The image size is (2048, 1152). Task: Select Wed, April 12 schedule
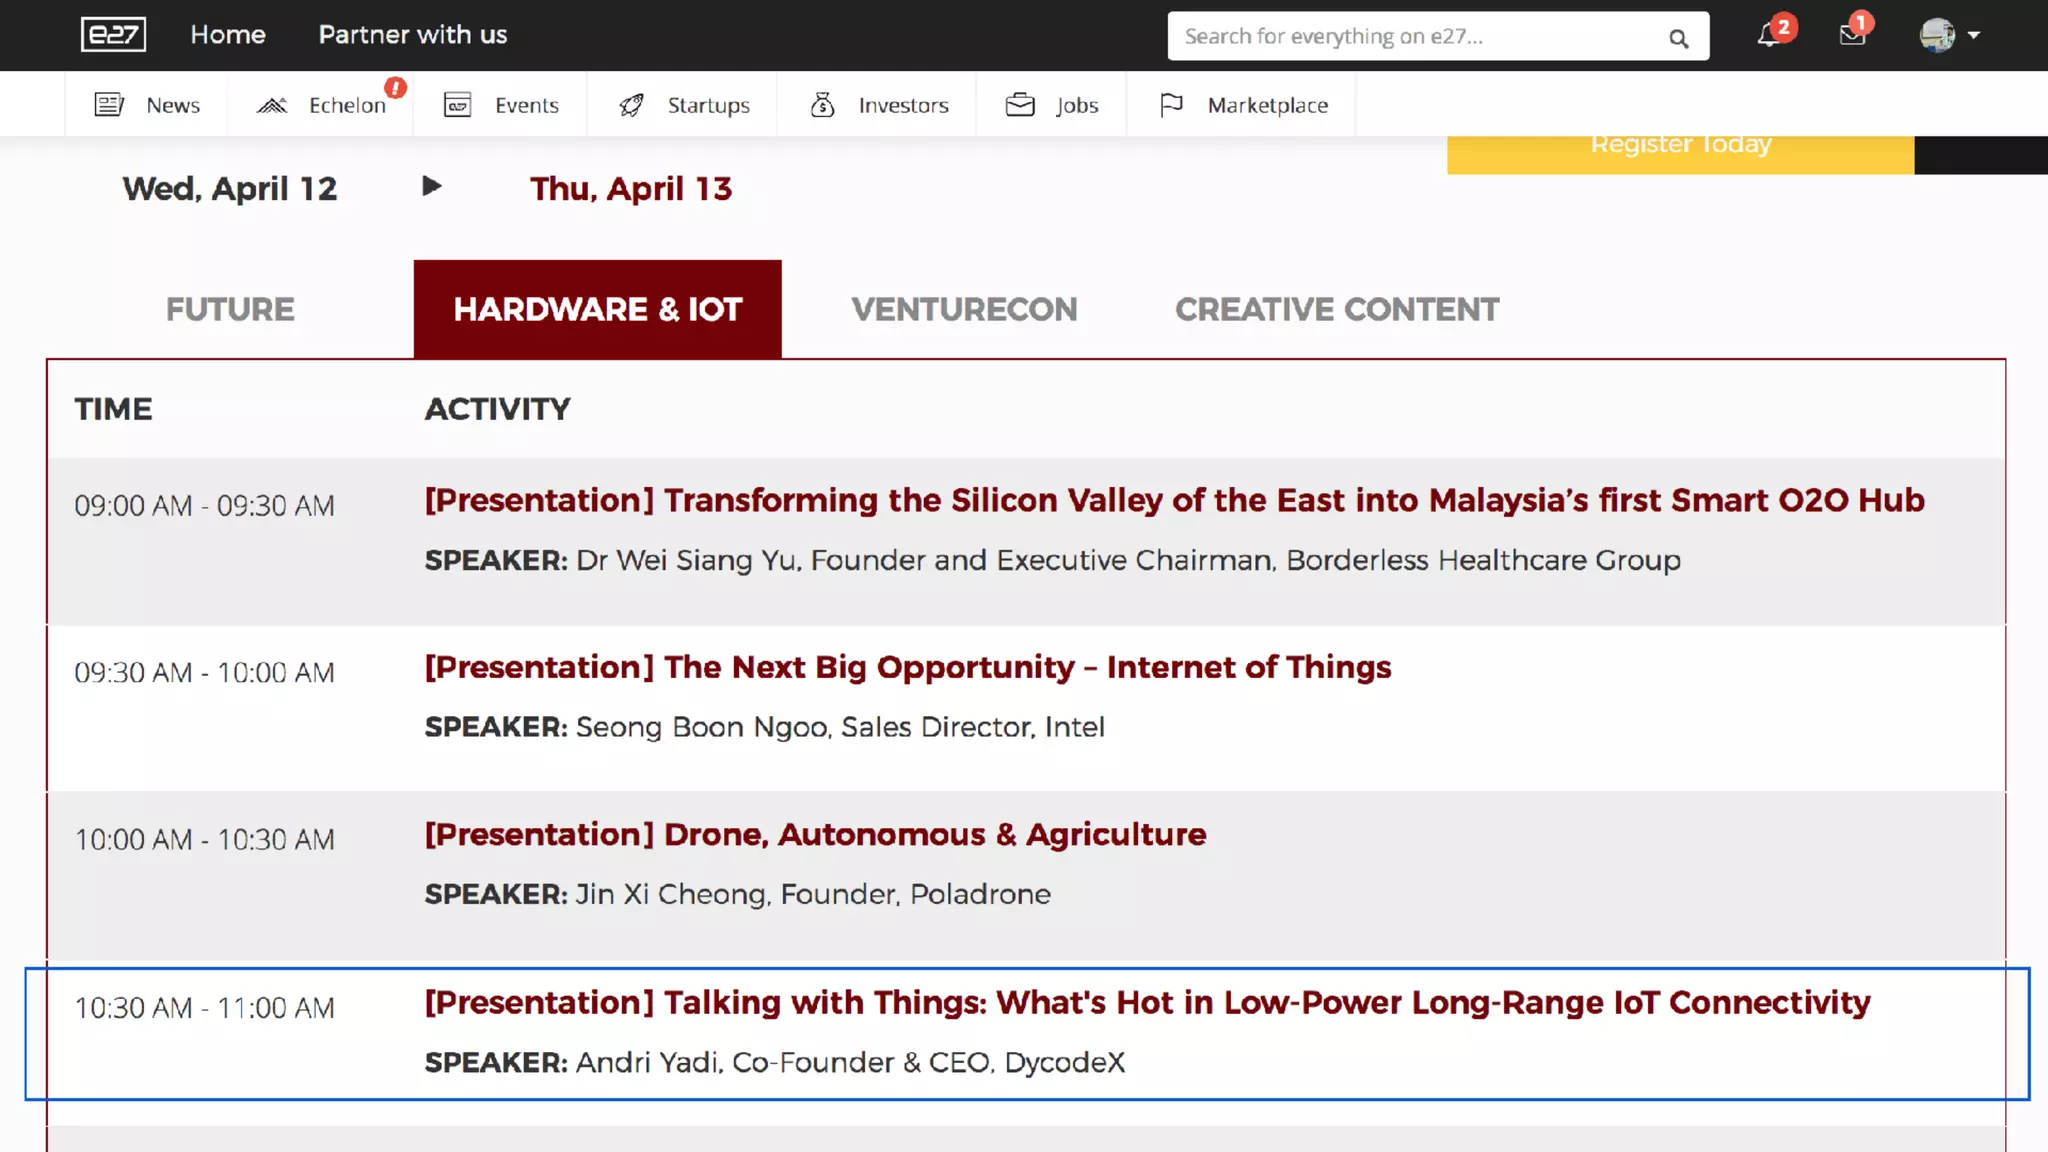(x=230, y=189)
